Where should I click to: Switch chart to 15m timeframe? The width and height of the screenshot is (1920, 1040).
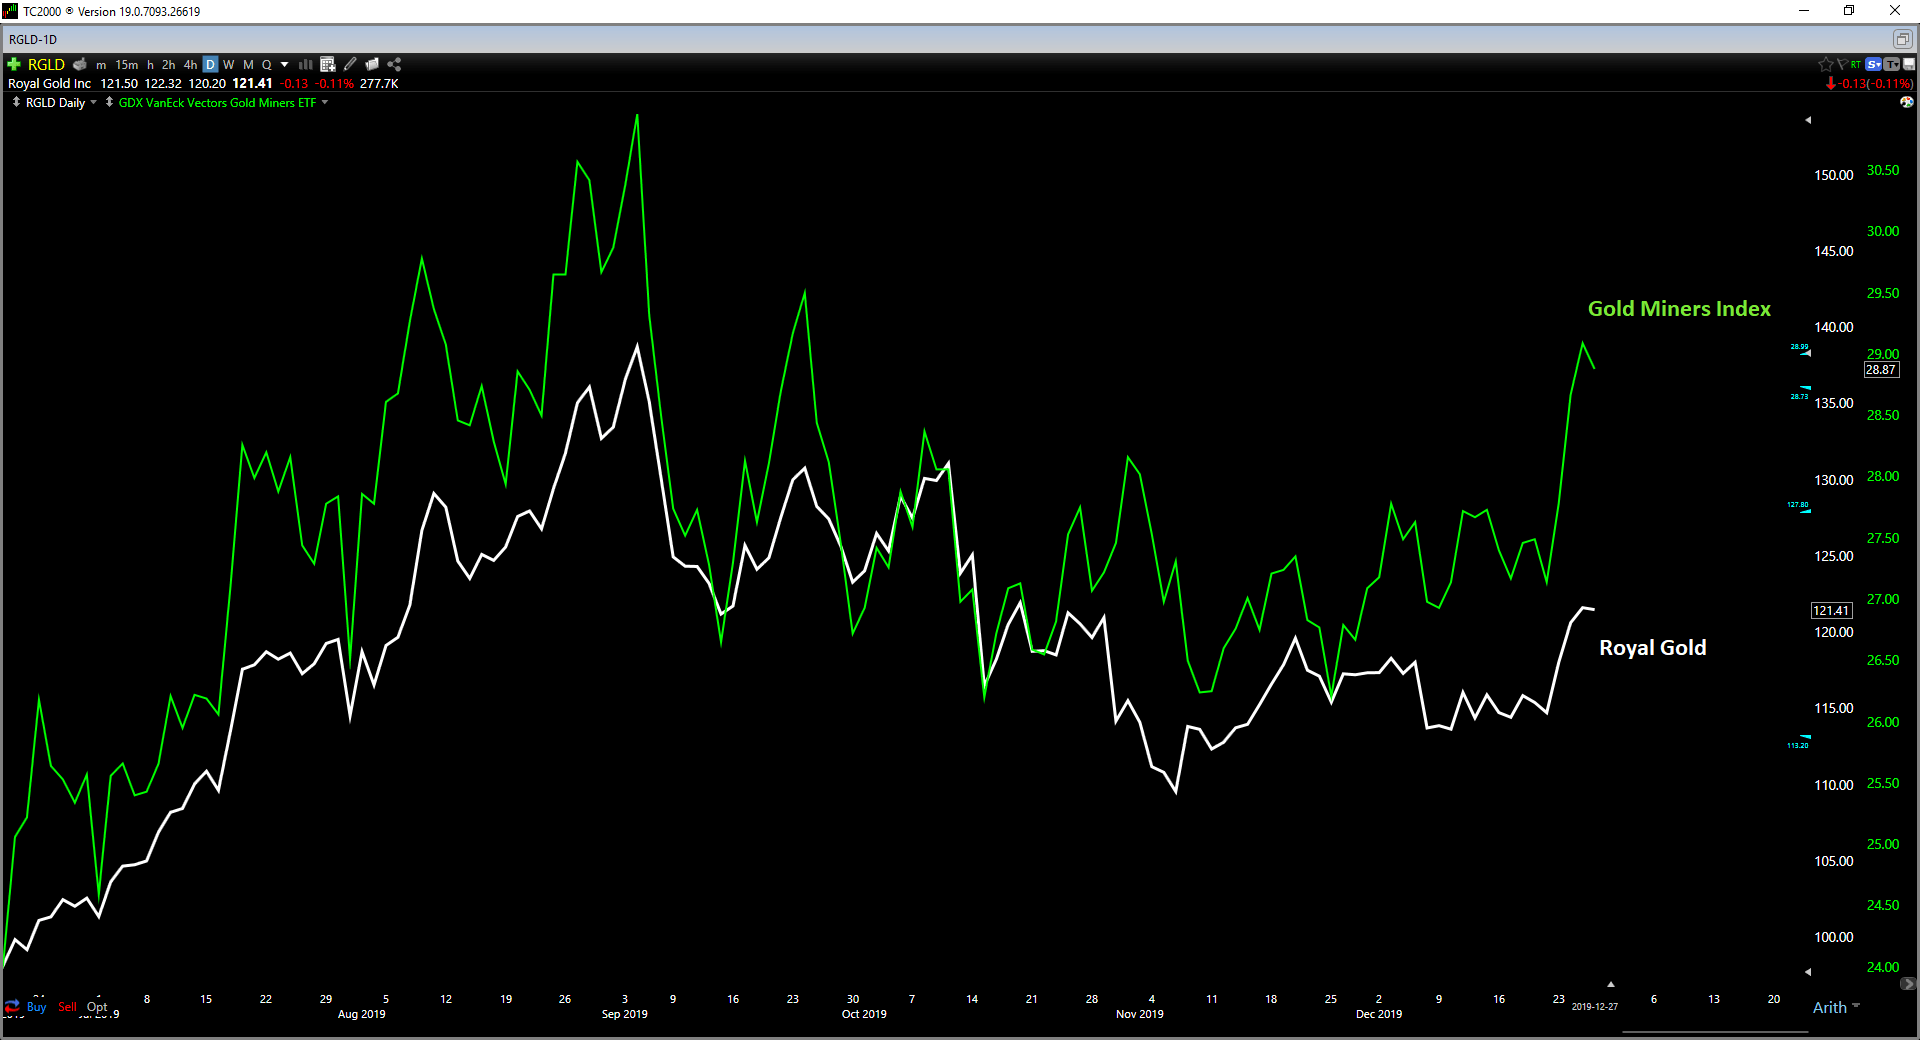click(127, 65)
